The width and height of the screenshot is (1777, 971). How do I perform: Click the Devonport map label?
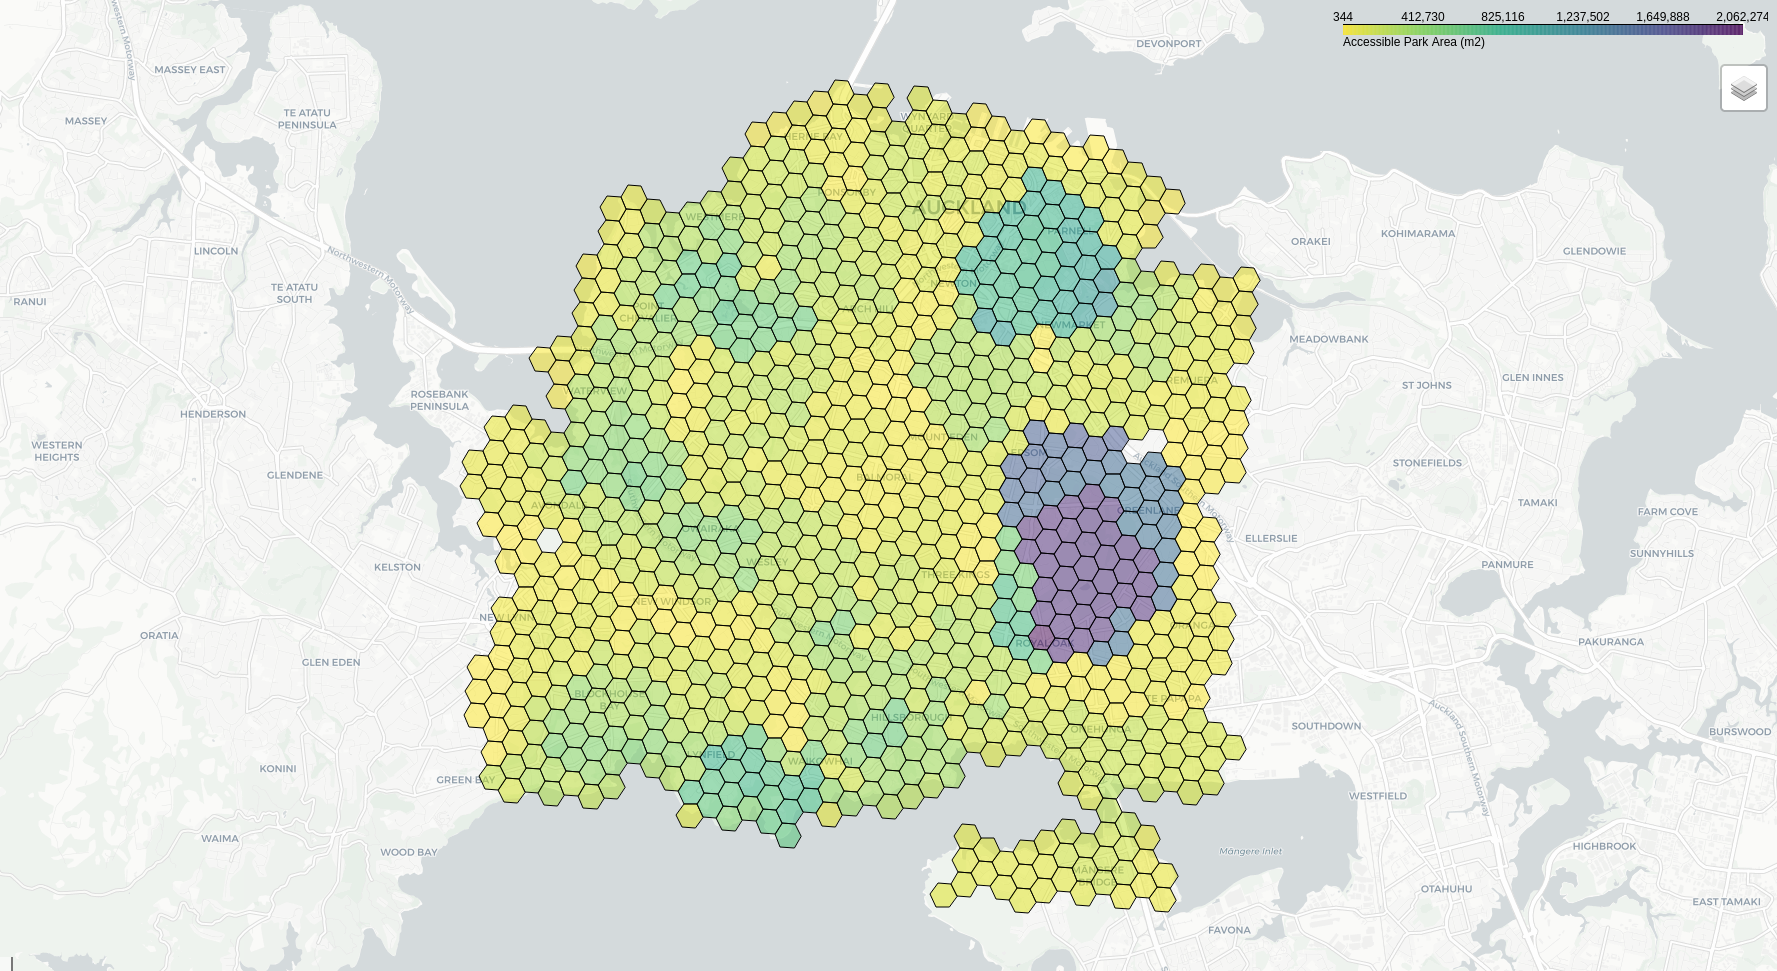(1168, 44)
